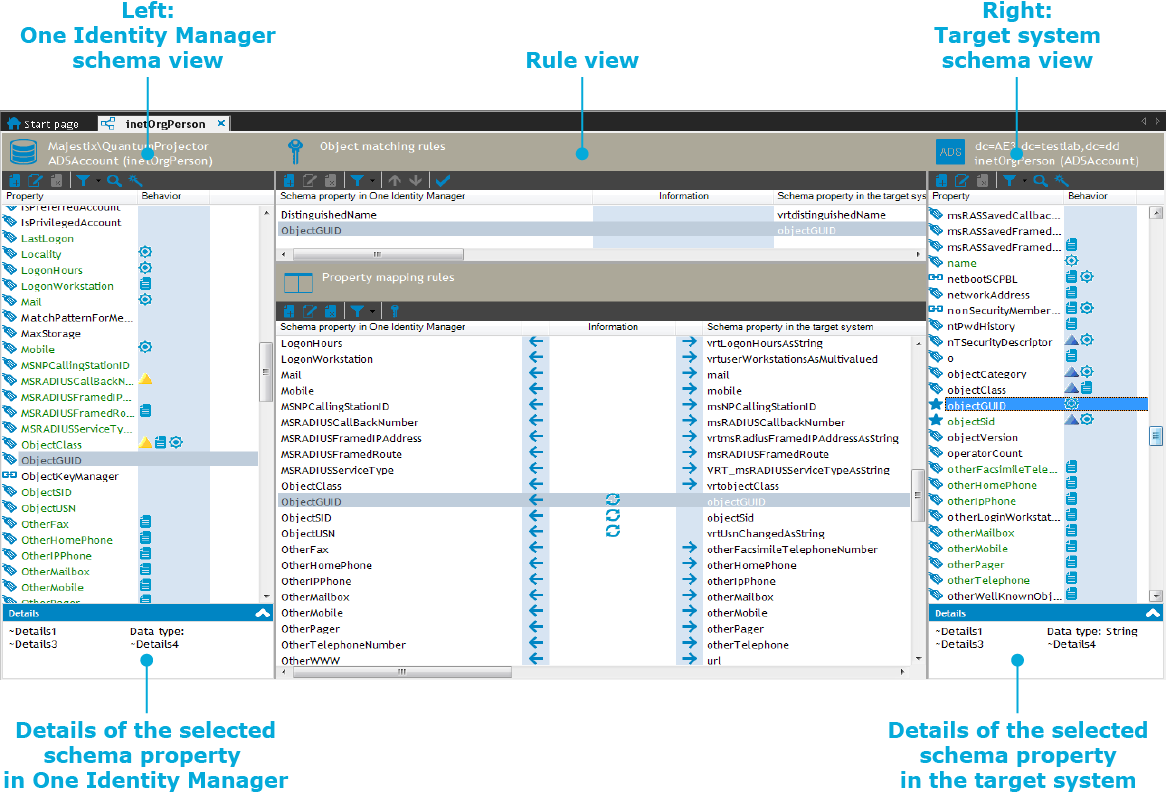The height and width of the screenshot is (795, 1166).
Task: Click the Property column header in the left schema view
Action: [x=70, y=196]
